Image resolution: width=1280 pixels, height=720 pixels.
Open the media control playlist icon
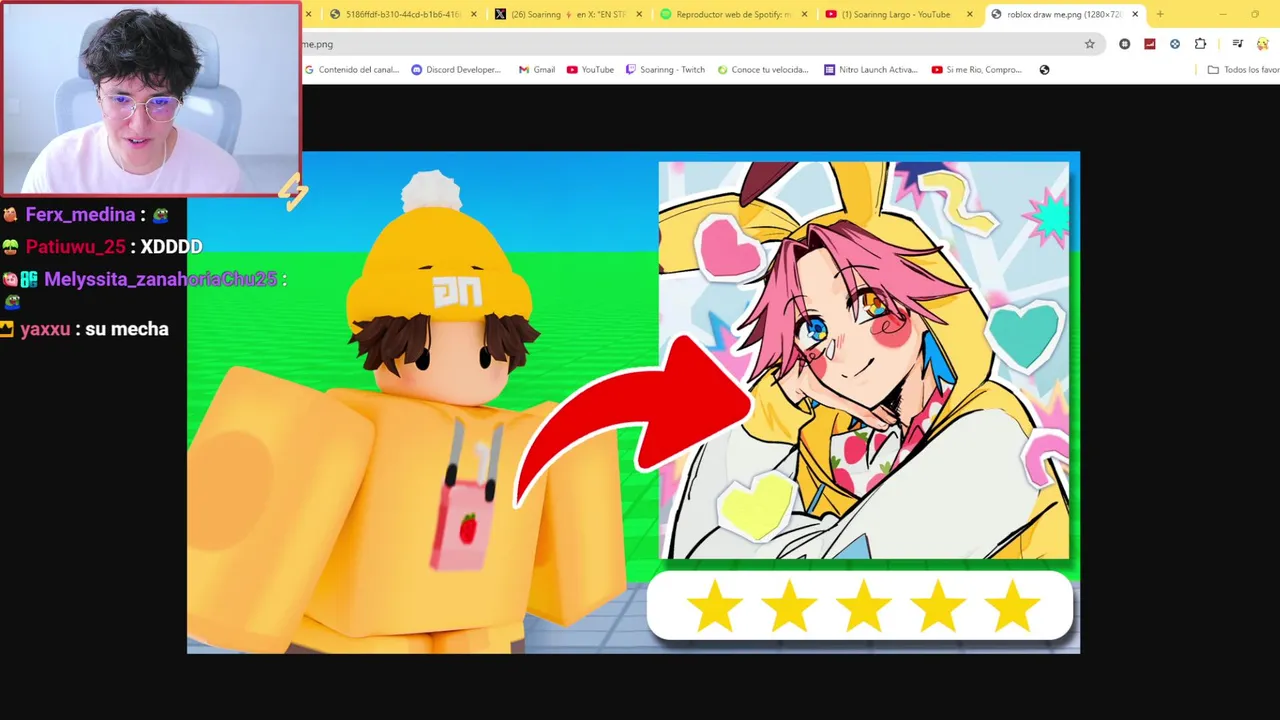click(x=1238, y=44)
